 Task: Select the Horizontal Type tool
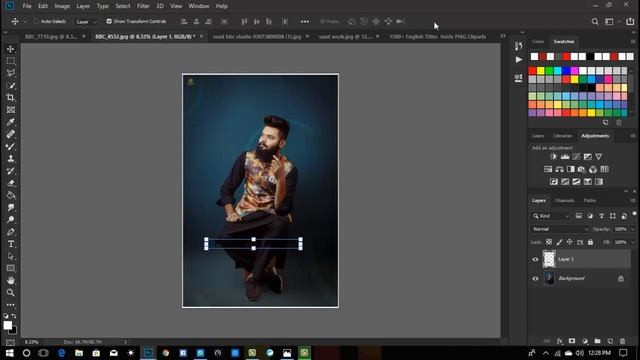click(x=11, y=244)
